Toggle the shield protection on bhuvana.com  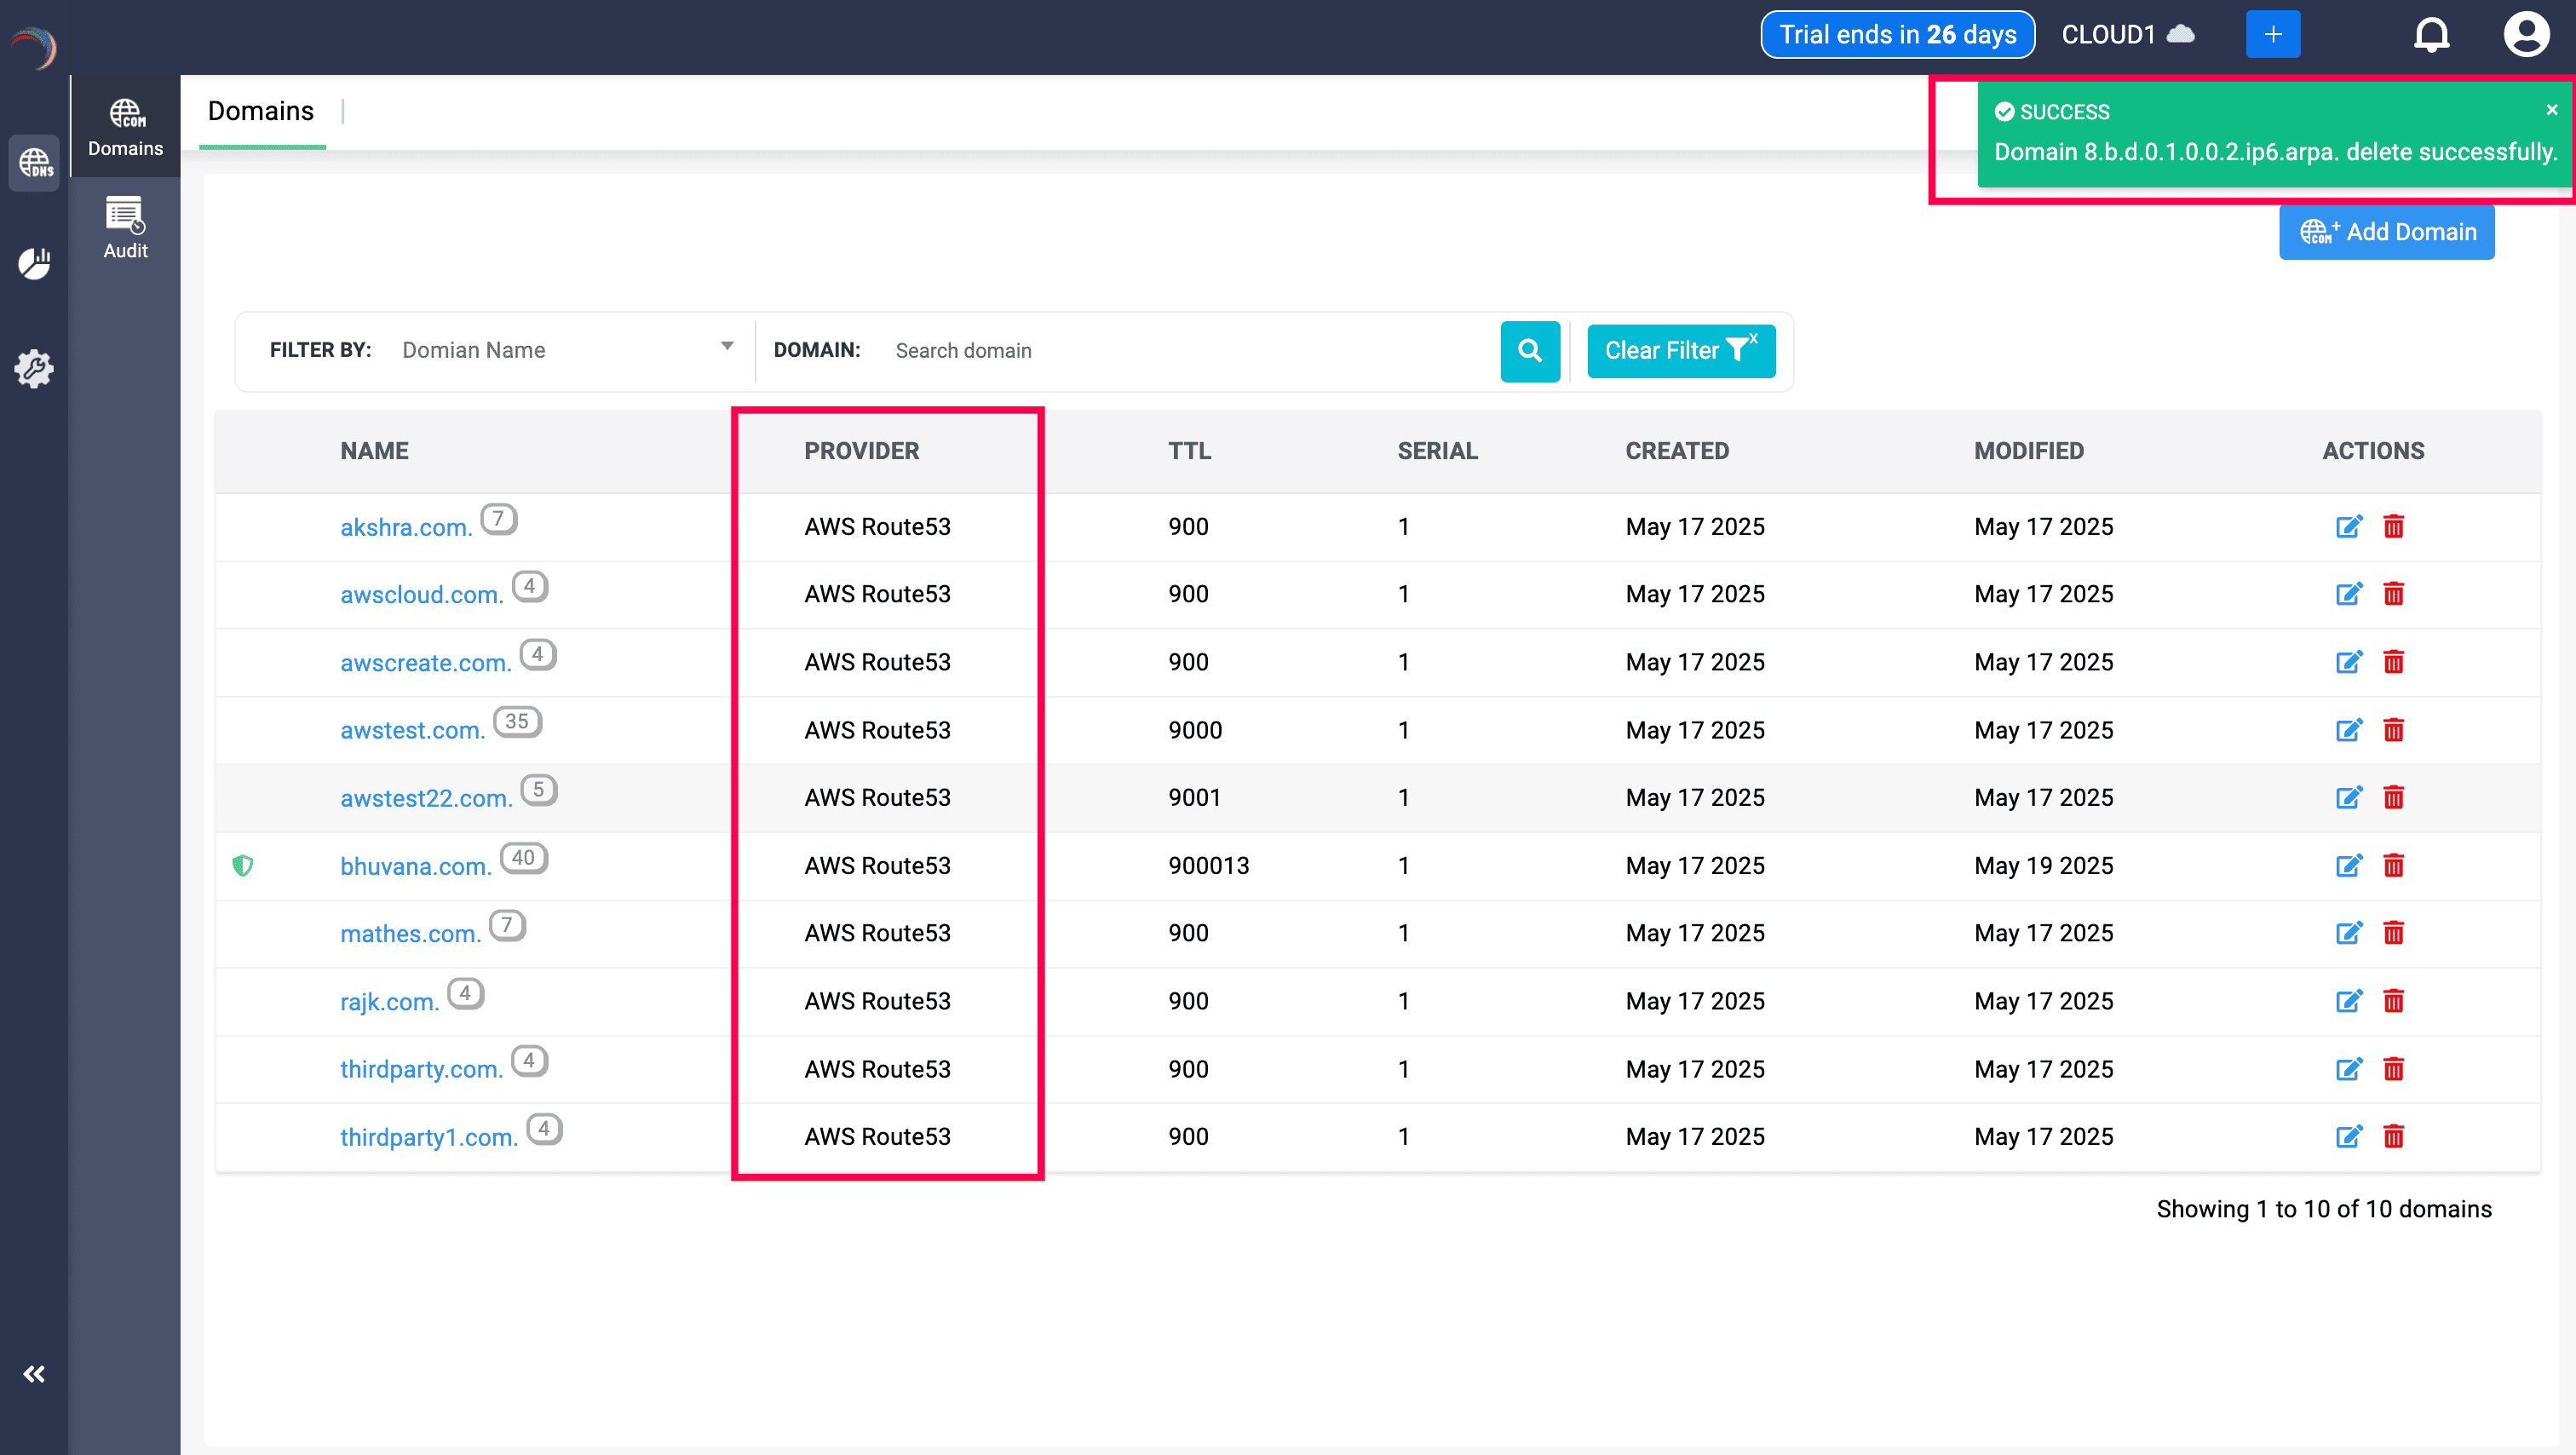click(x=244, y=866)
